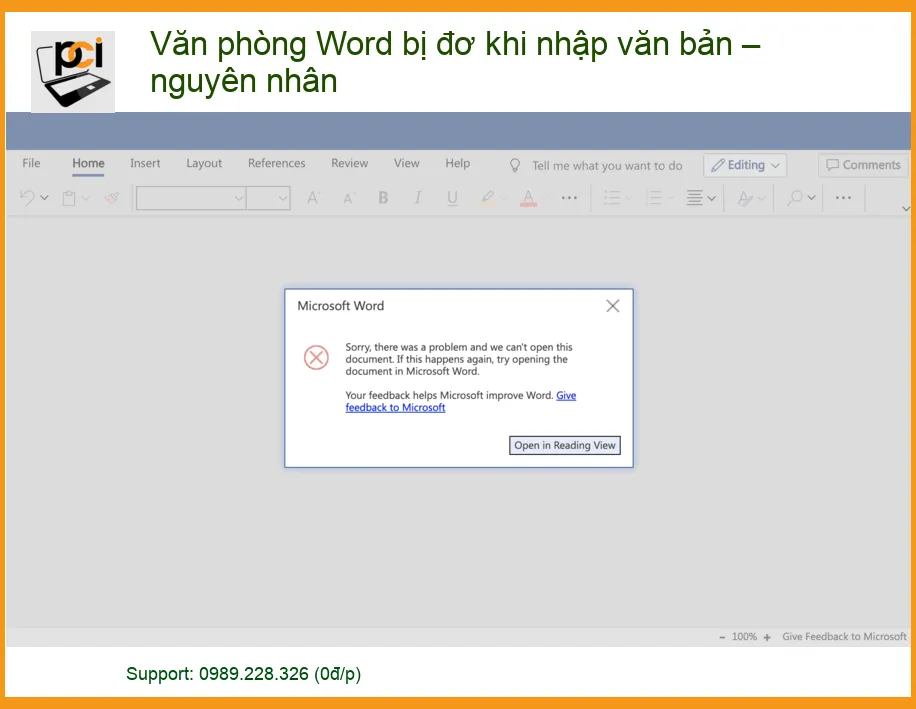
Task: Click the 100% zoom level
Action: coord(744,637)
